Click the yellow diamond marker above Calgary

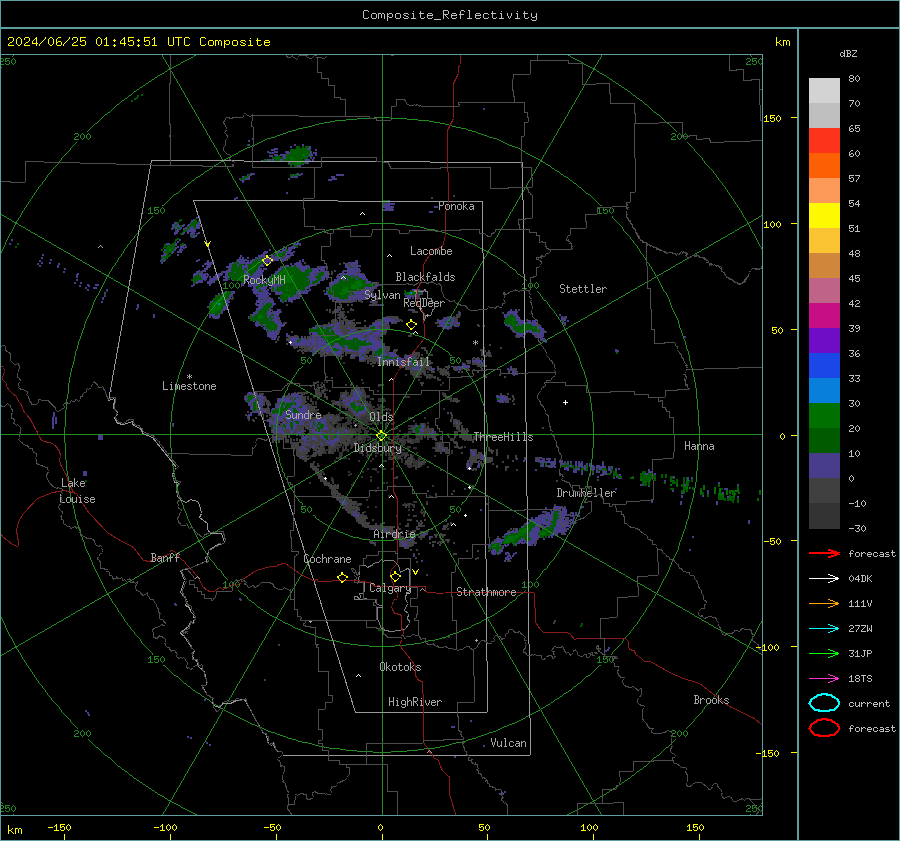395,576
